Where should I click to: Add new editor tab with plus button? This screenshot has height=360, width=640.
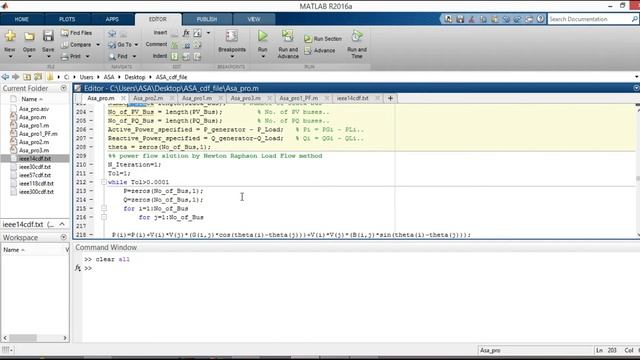click(x=390, y=98)
